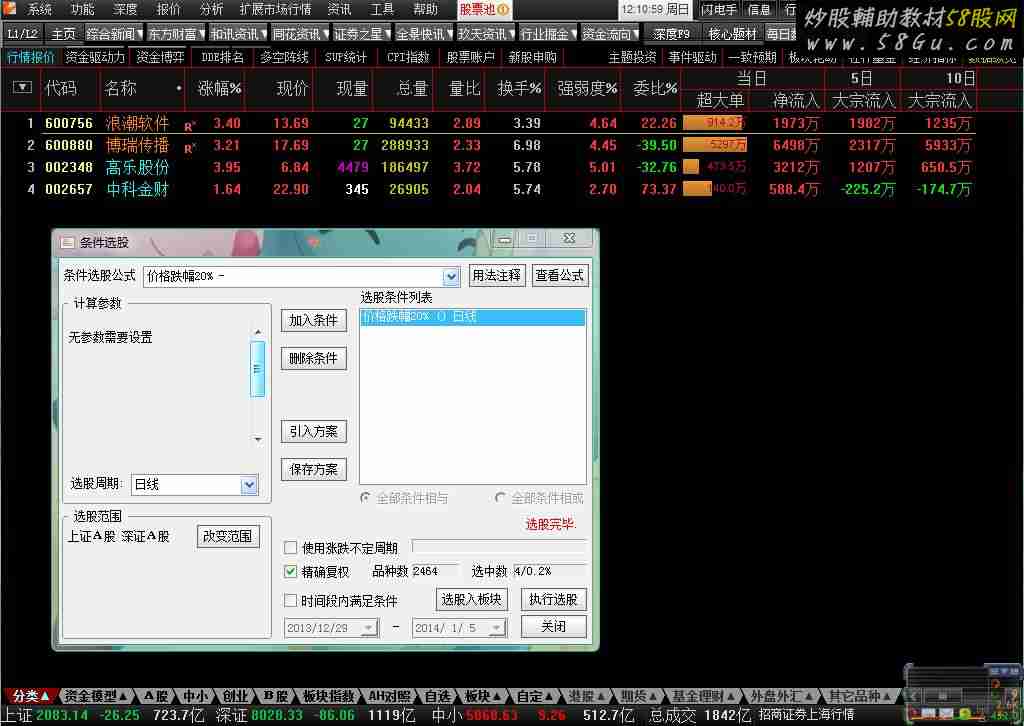Click the 上证 index value 2083.14

pos(61,715)
